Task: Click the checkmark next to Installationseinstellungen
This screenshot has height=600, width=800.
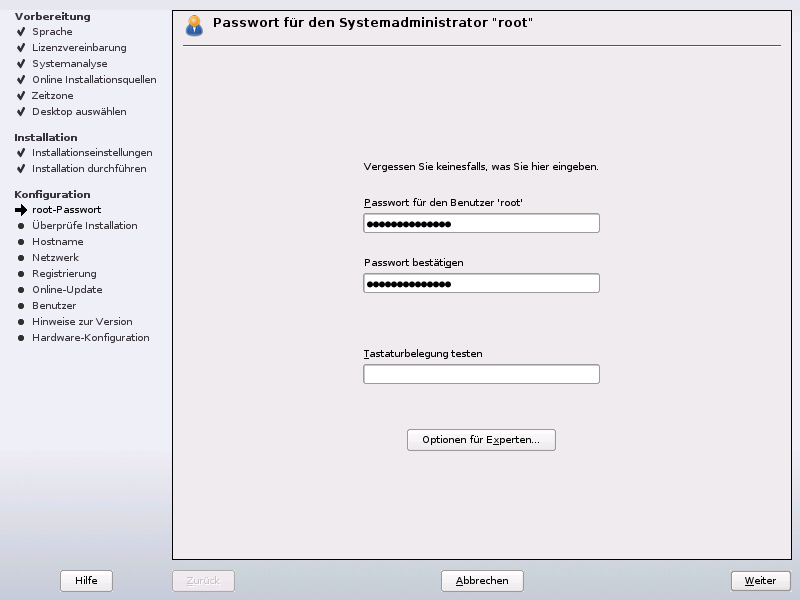Action: click(21, 153)
